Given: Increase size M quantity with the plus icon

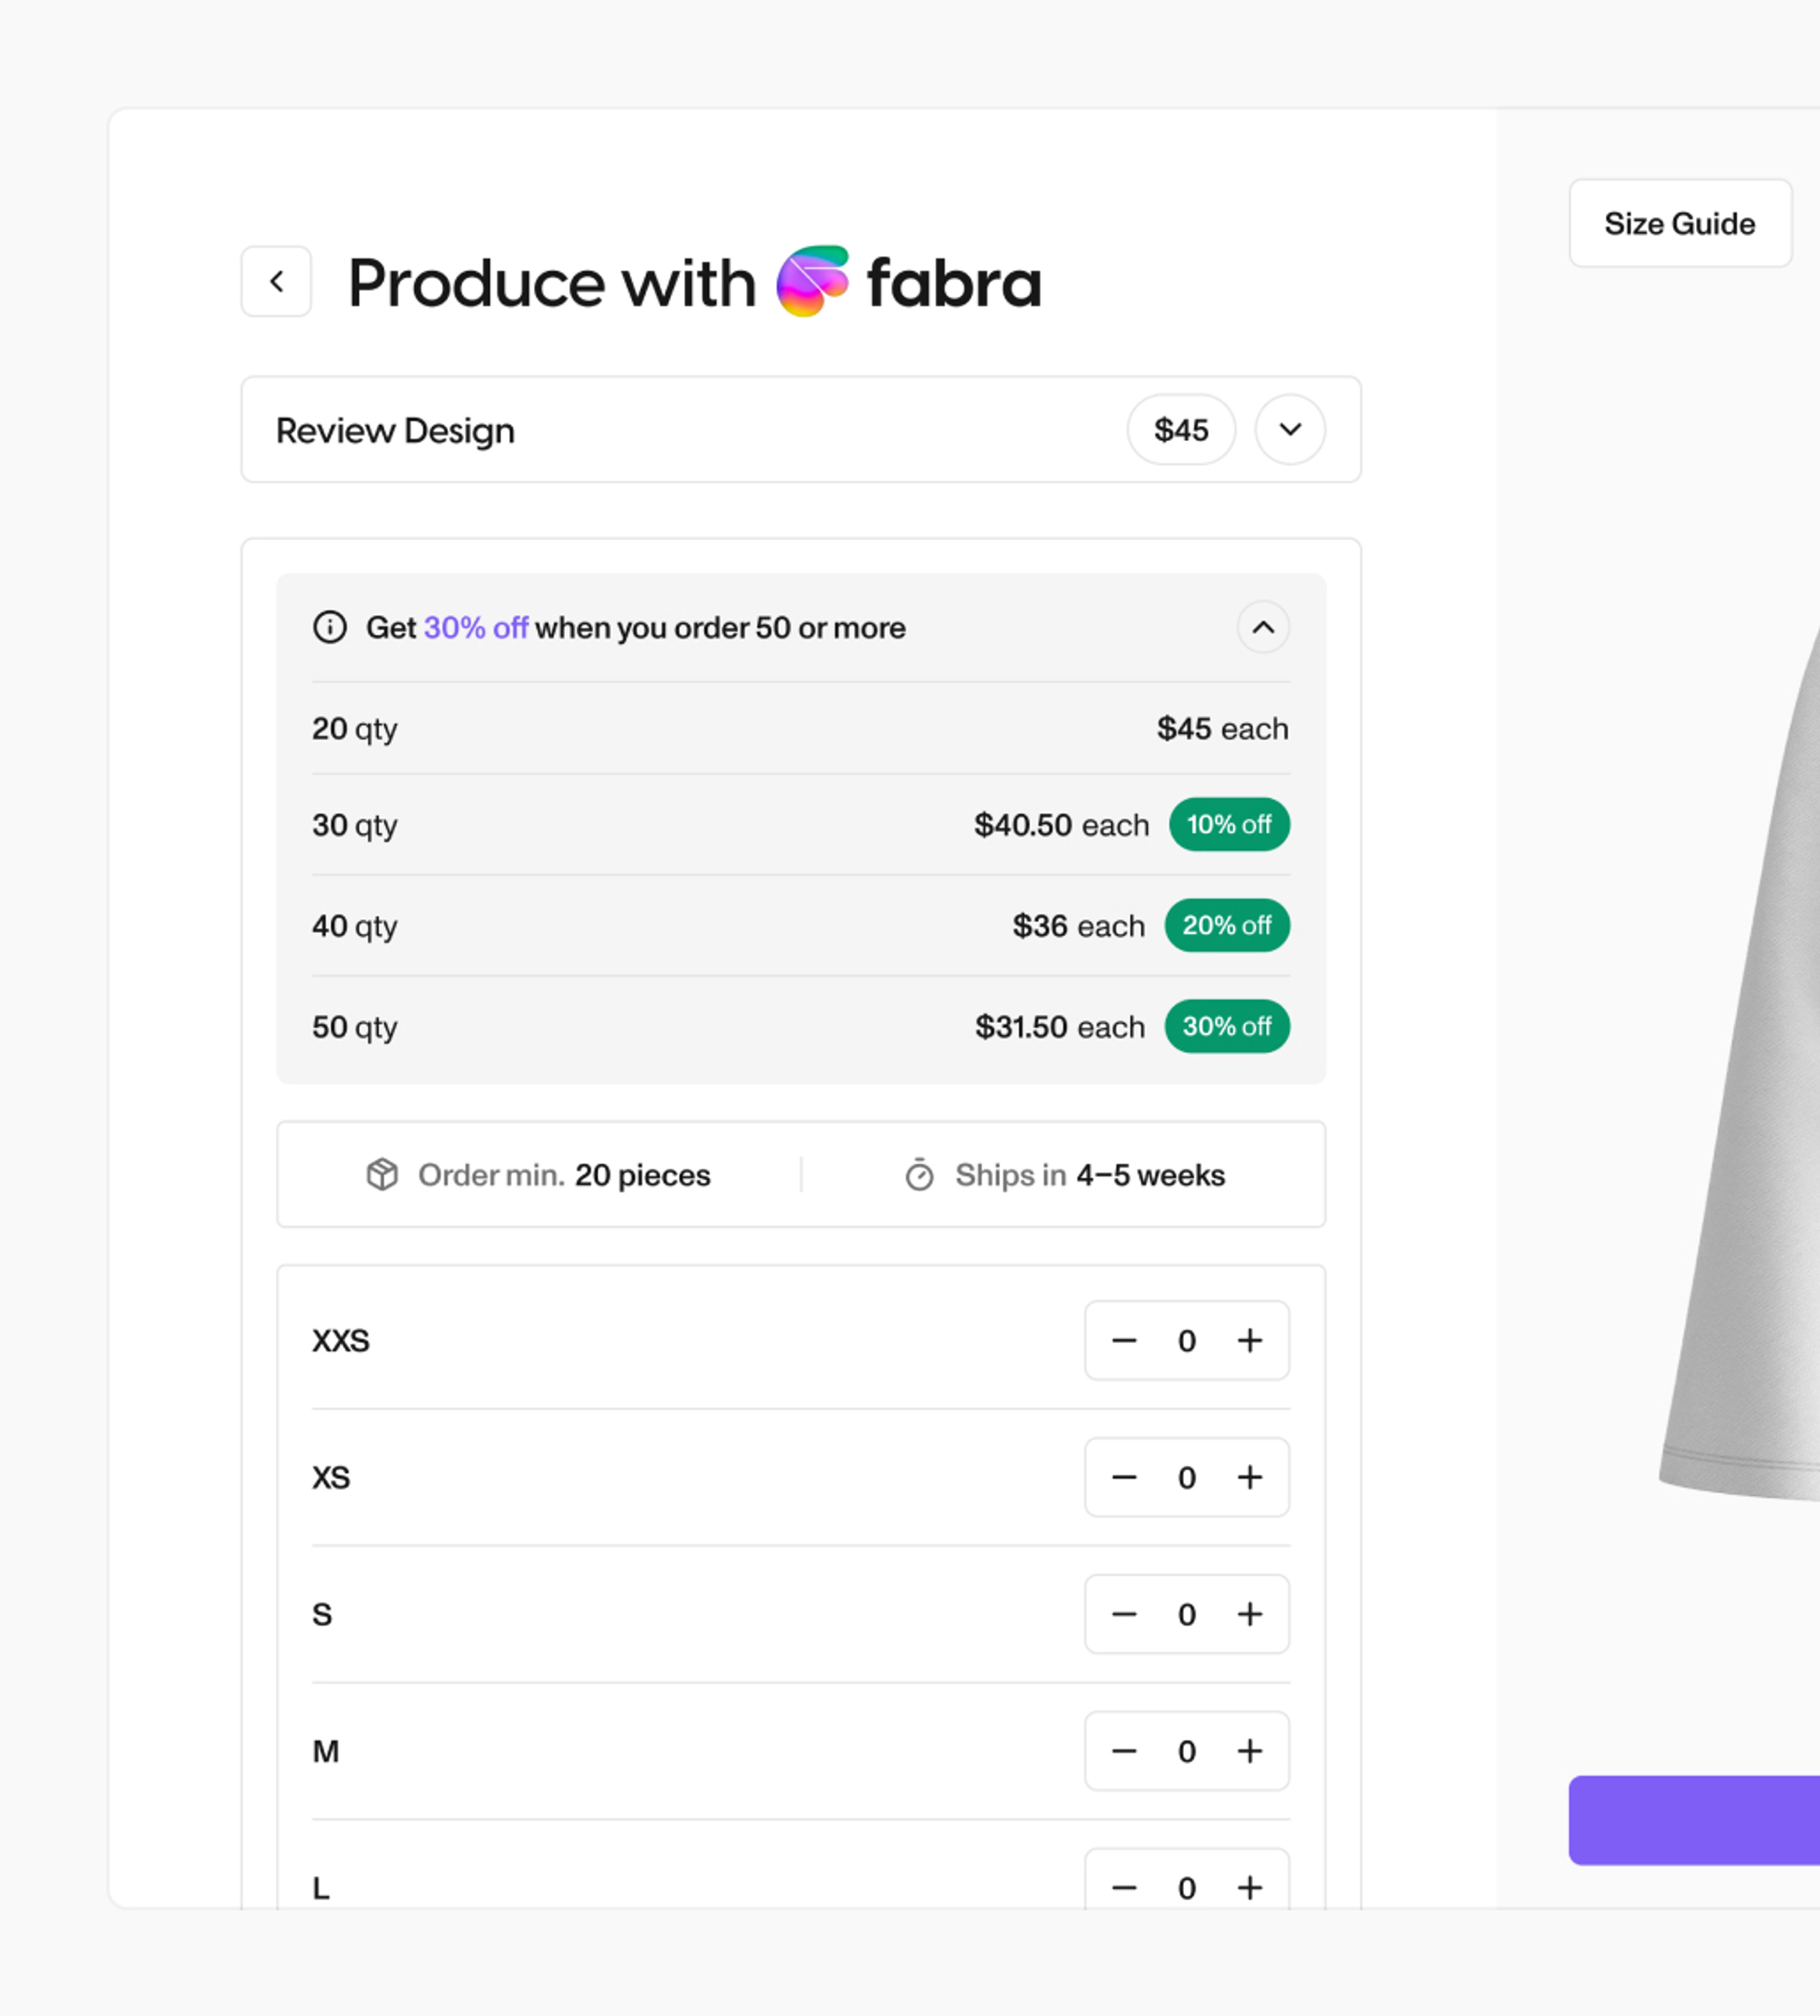Looking at the screenshot, I should click(x=1249, y=1751).
